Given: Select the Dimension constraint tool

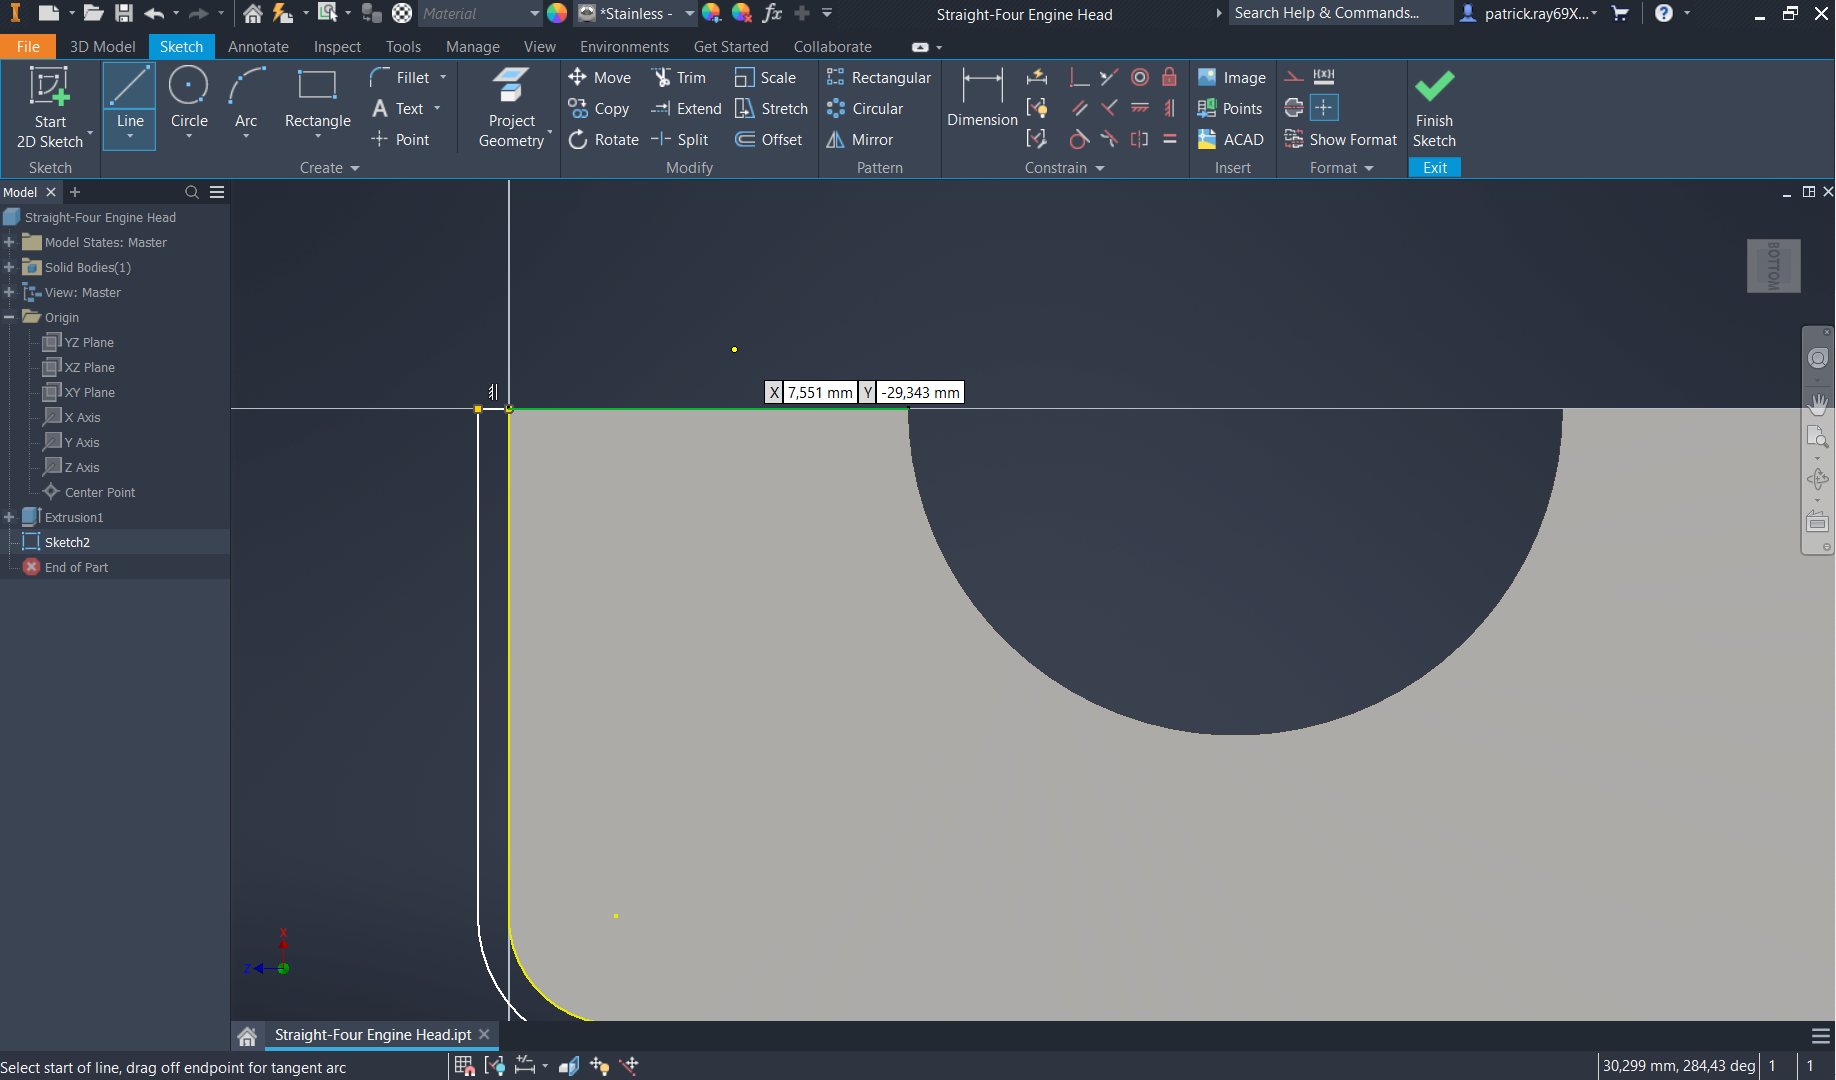Looking at the screenshot, I should click(981, 98).
